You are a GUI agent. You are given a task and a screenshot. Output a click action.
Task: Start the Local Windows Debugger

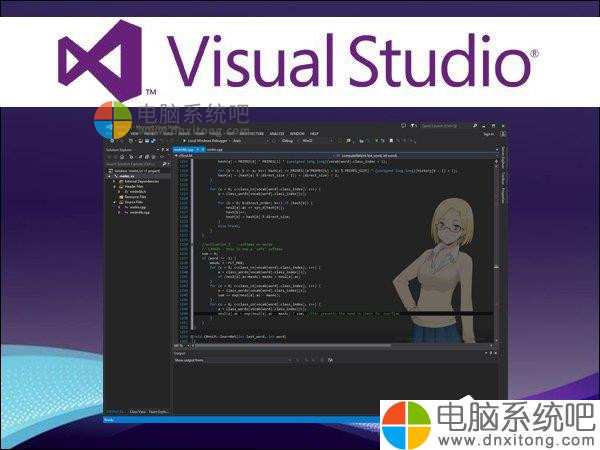[207, 141]
